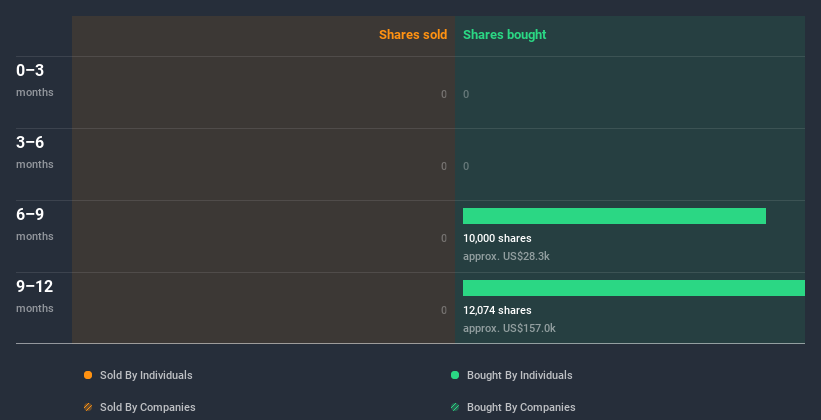Toggle the Sold By Companies legend label
Screen dimensions: 821x420
[147, 407]
